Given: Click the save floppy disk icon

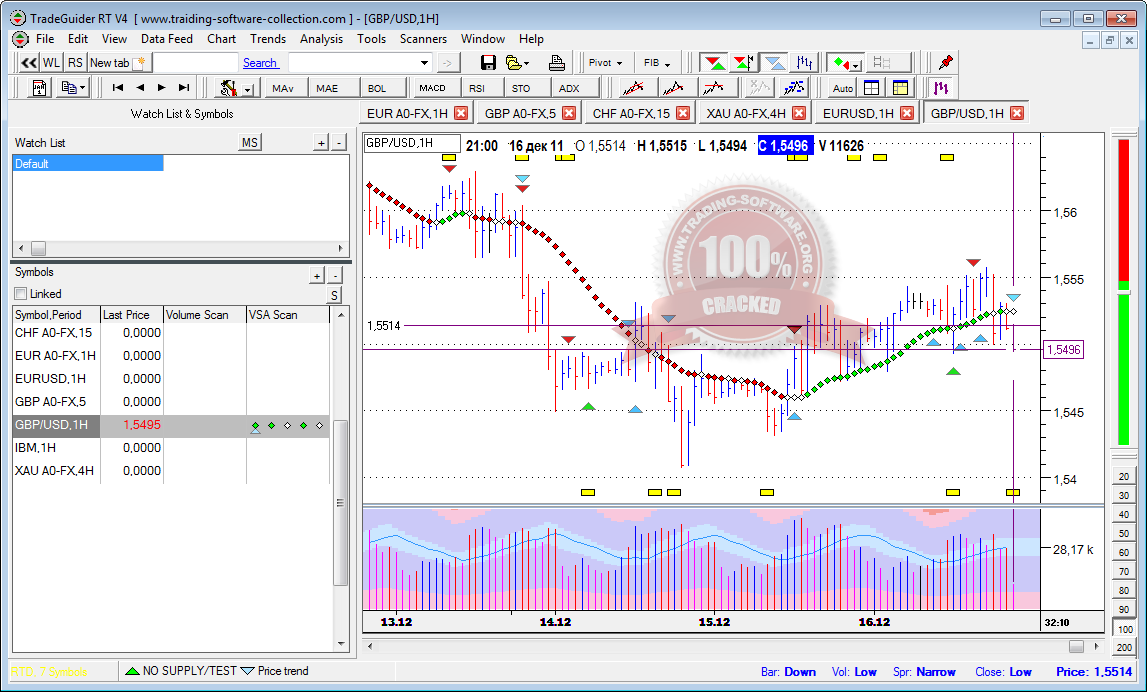Looking at the screenshot, I should pyautogui.click(x=488, y=63).
